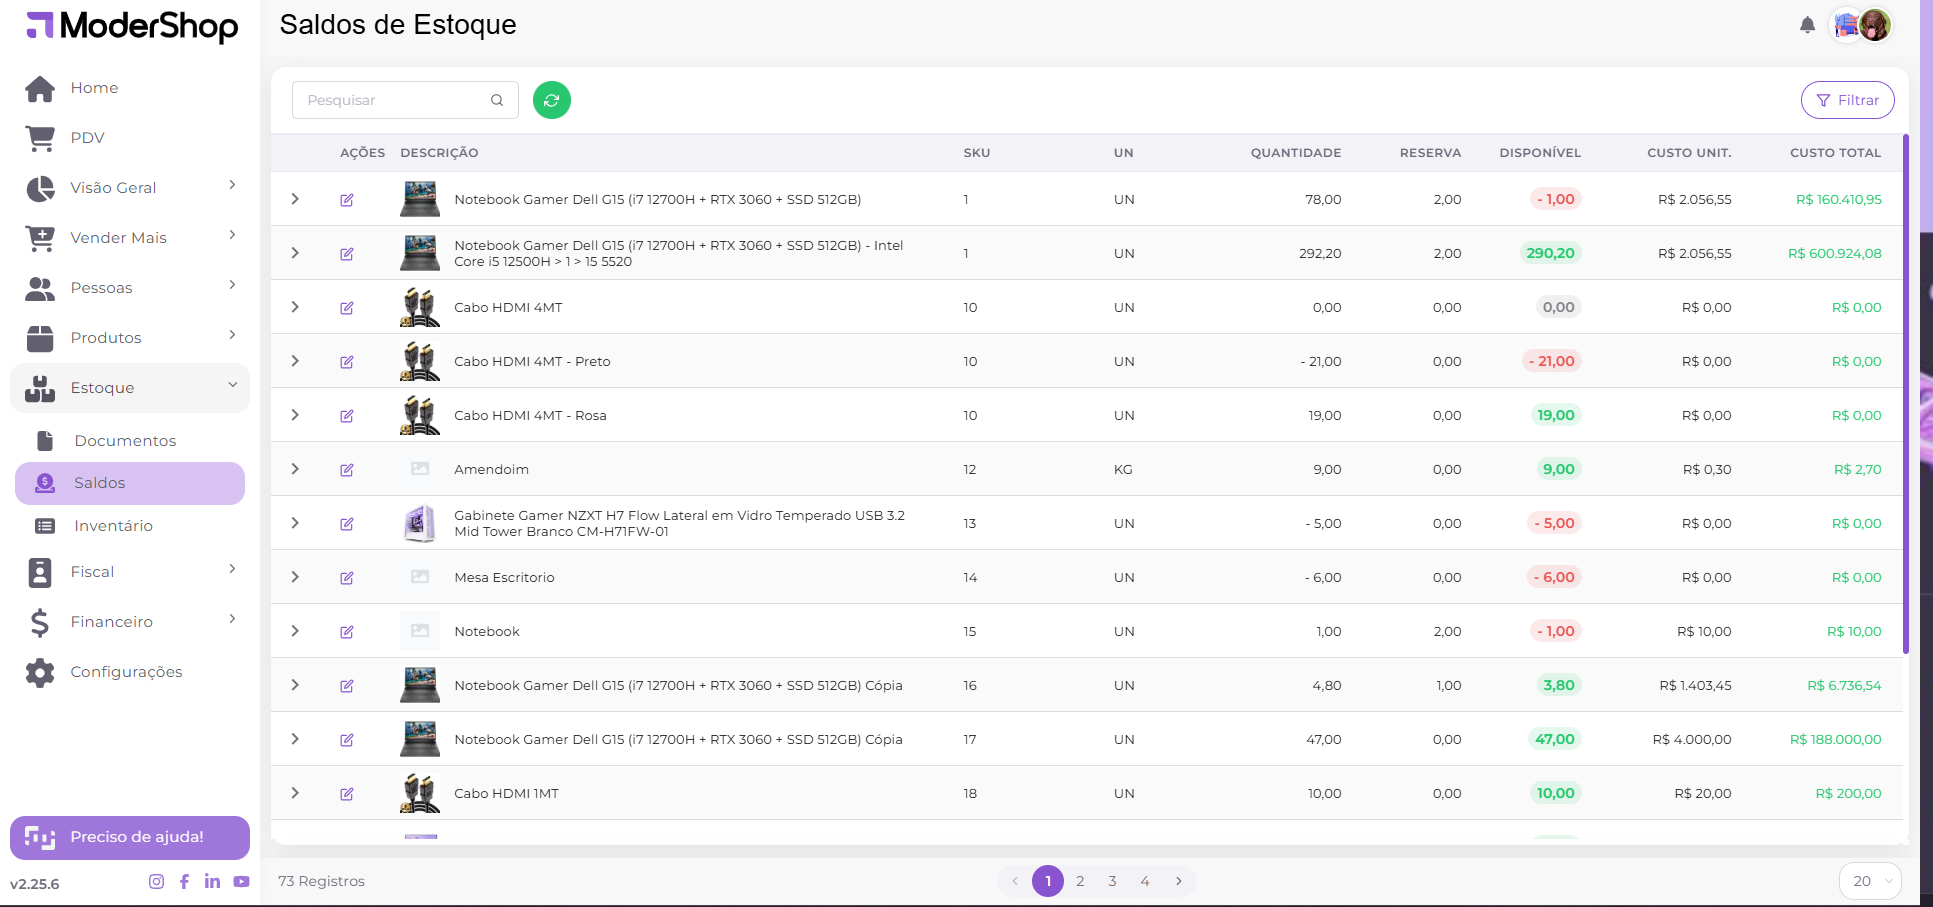Click the Documentos file icon
This screenshot has width=1933, height=907.
pos(45,441)
